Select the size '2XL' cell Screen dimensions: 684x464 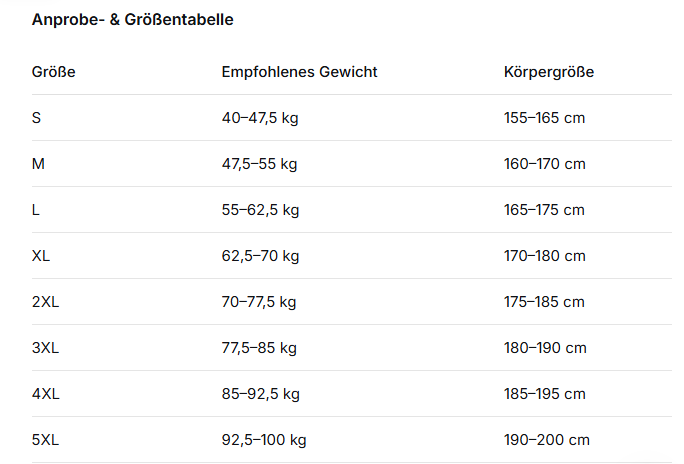coord(45,302)
